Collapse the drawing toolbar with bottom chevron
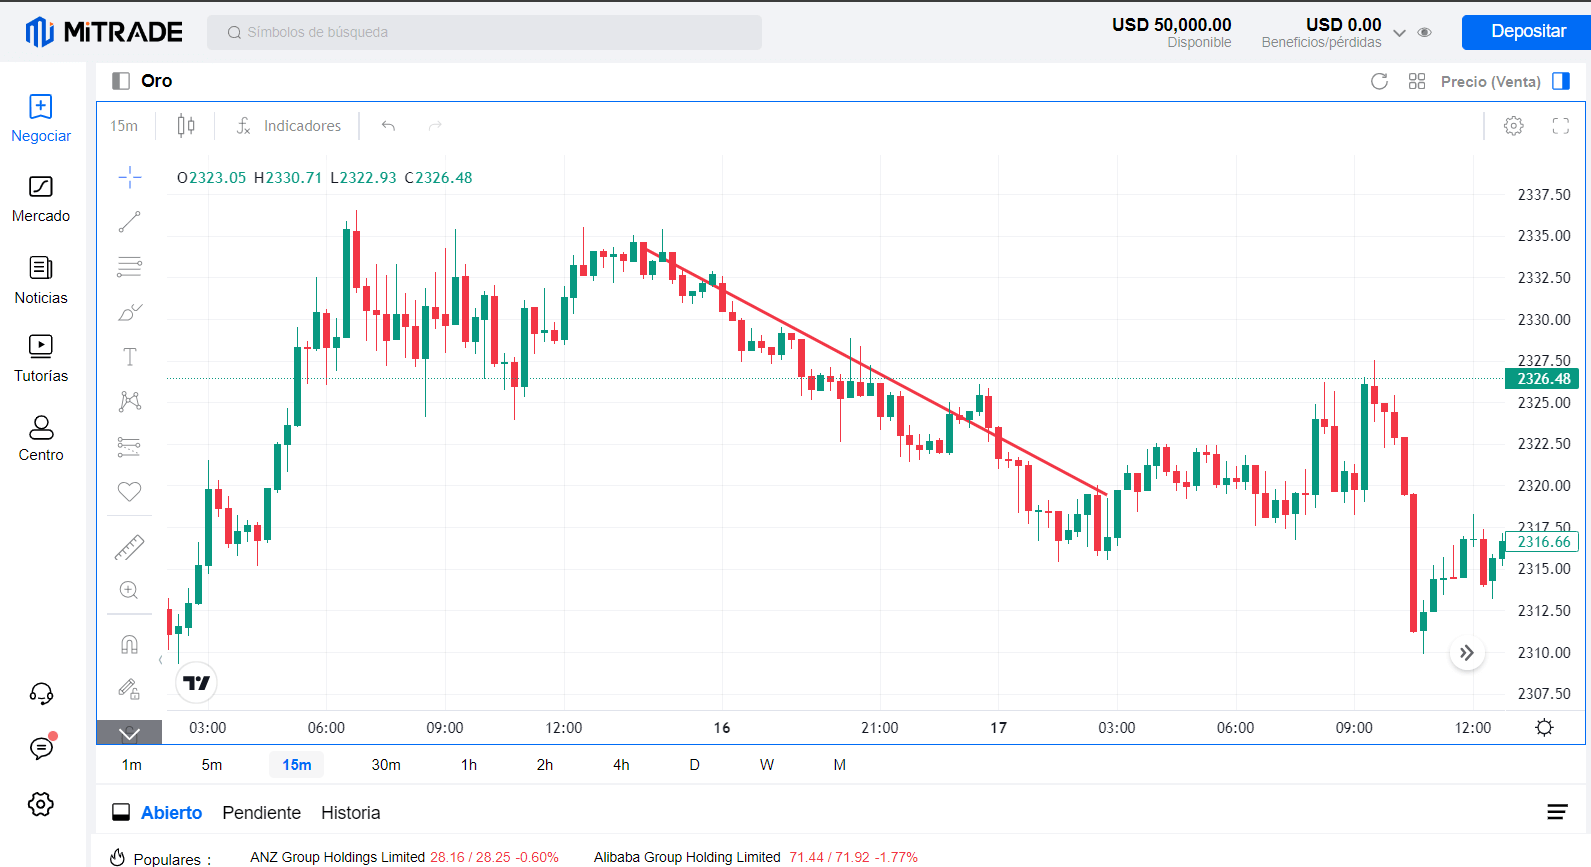Image resolution: width=1591 pixels, height=867 pixels. pyautogui.click(x=129, y=734)
